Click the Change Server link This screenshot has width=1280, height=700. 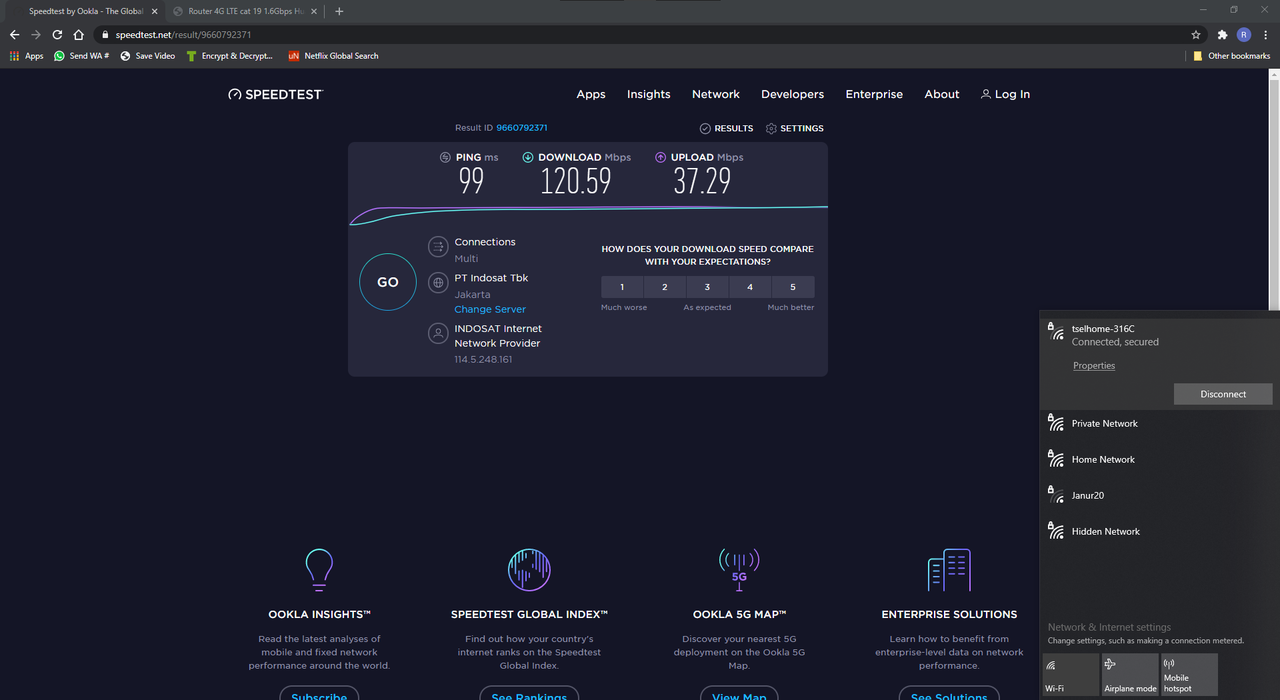pos(490,309)
